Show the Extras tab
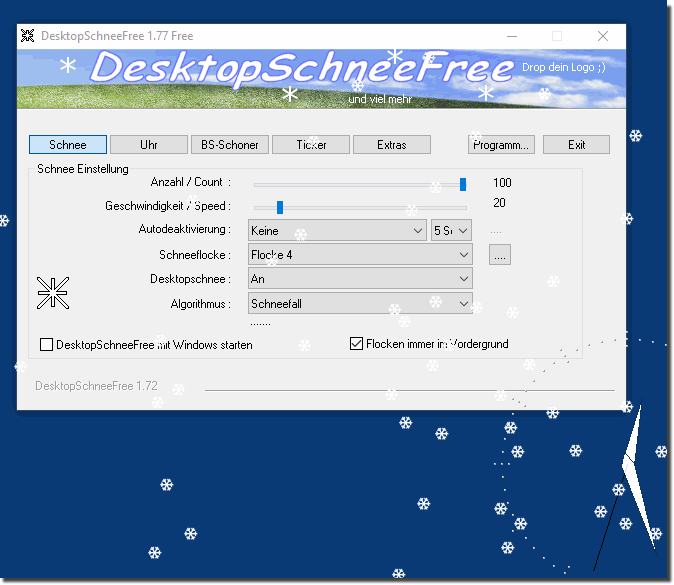Screen dimensions: 674x585 click(x=392, y=145)
